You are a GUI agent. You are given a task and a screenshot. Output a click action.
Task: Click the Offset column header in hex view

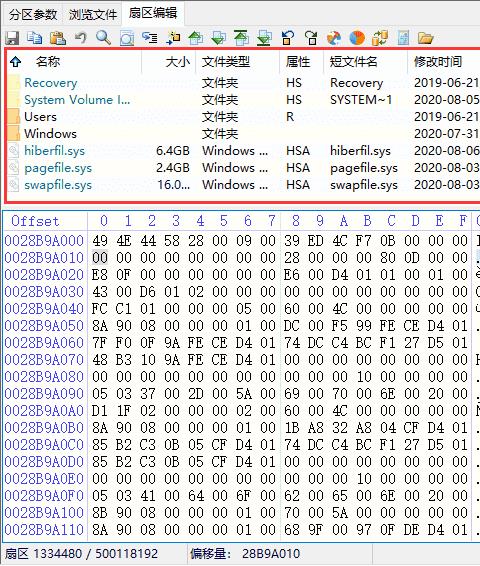tap(35, 221)
